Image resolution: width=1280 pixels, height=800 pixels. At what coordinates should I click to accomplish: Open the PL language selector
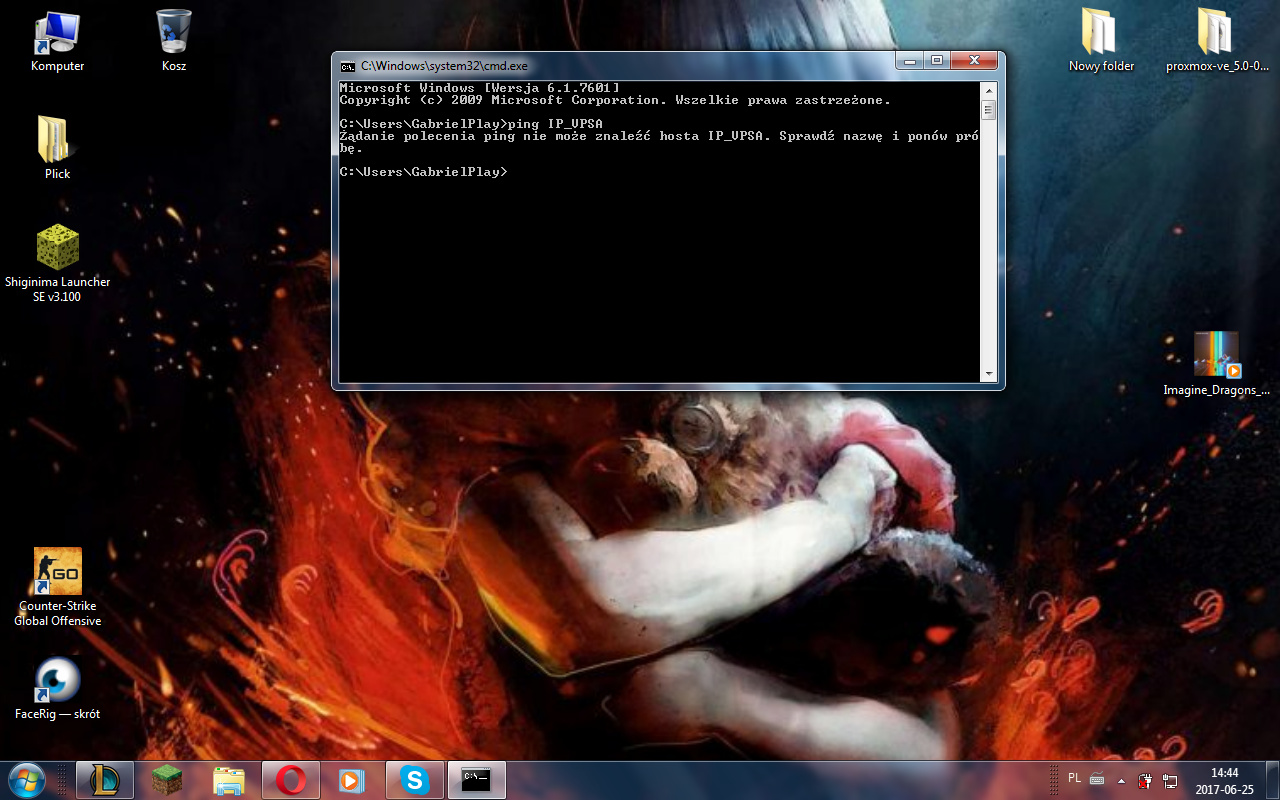coord(1074,777)
